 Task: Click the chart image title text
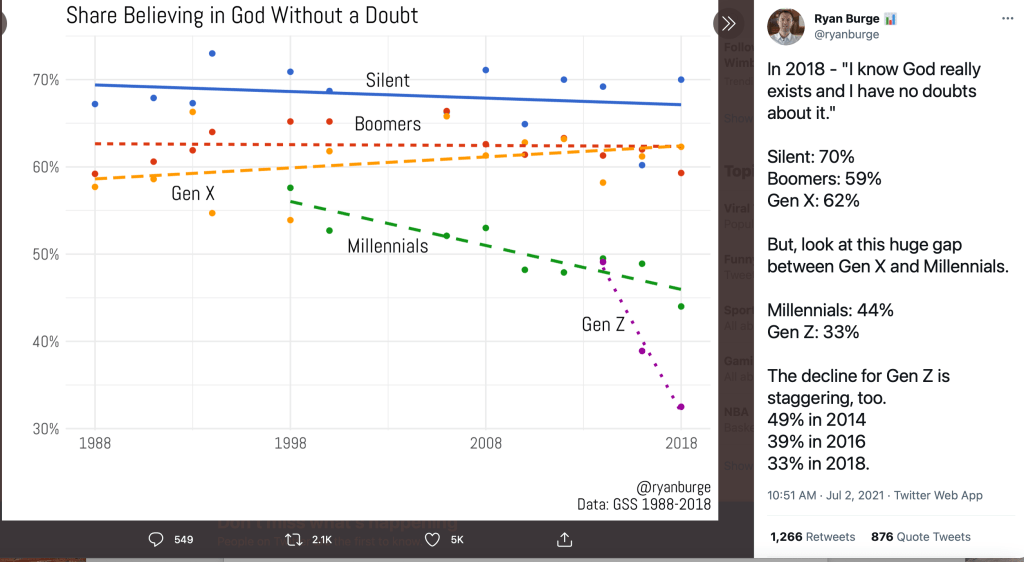point(242,15)
